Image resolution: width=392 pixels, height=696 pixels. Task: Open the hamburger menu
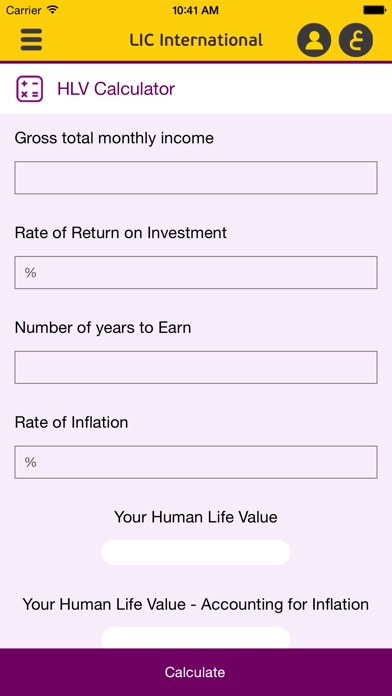click(x=31, y=40)
